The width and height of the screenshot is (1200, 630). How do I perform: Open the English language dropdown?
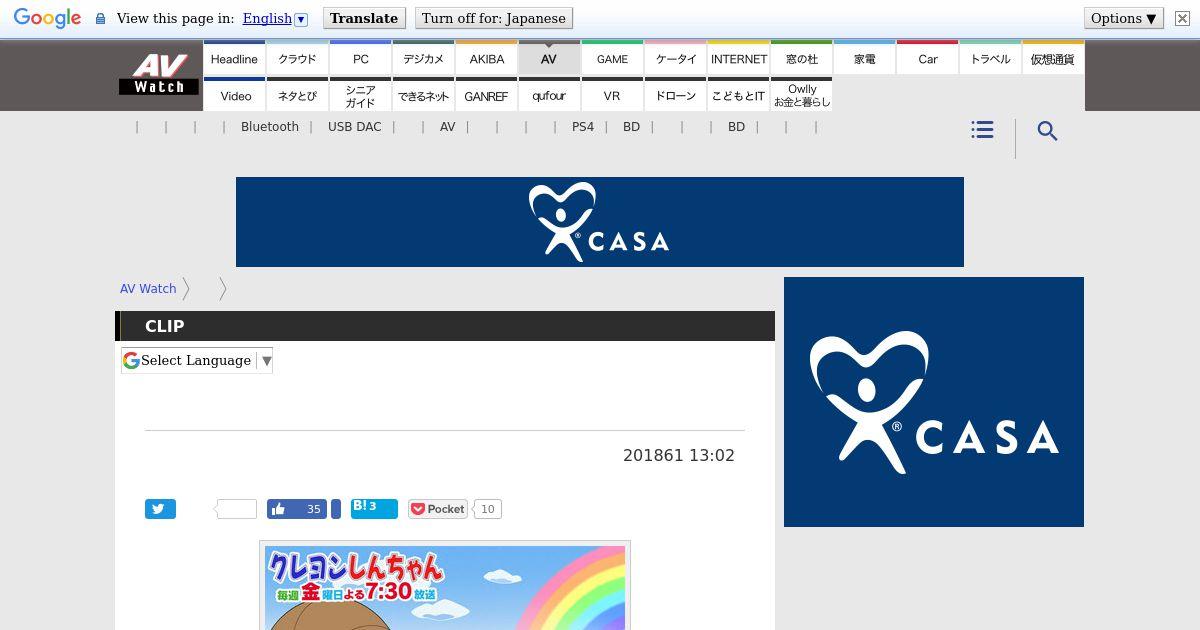tap(274, 18)
